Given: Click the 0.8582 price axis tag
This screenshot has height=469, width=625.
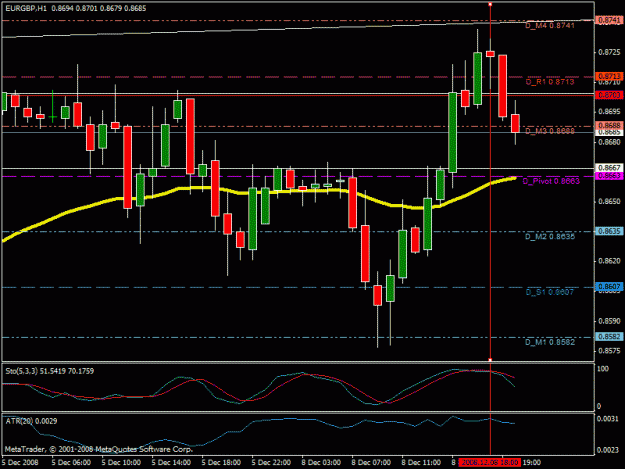Looking at the screenshot, I should [609, 337].
